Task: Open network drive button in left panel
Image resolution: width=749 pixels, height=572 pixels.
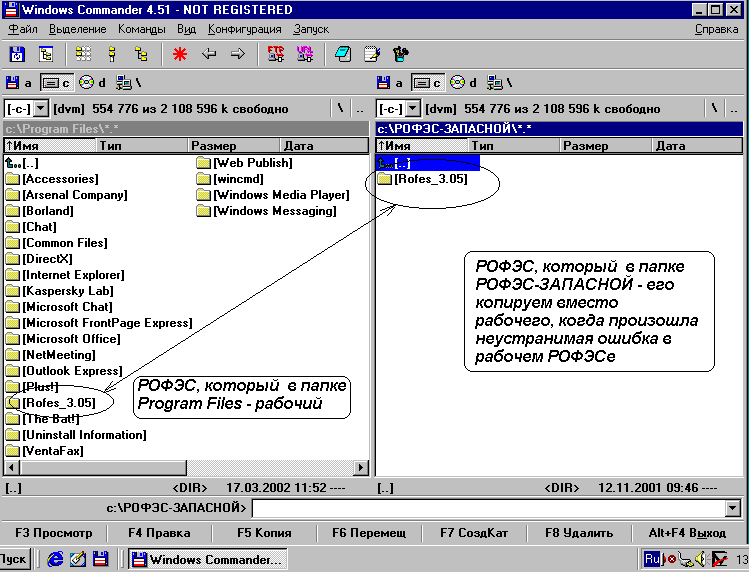Action: 128,83
